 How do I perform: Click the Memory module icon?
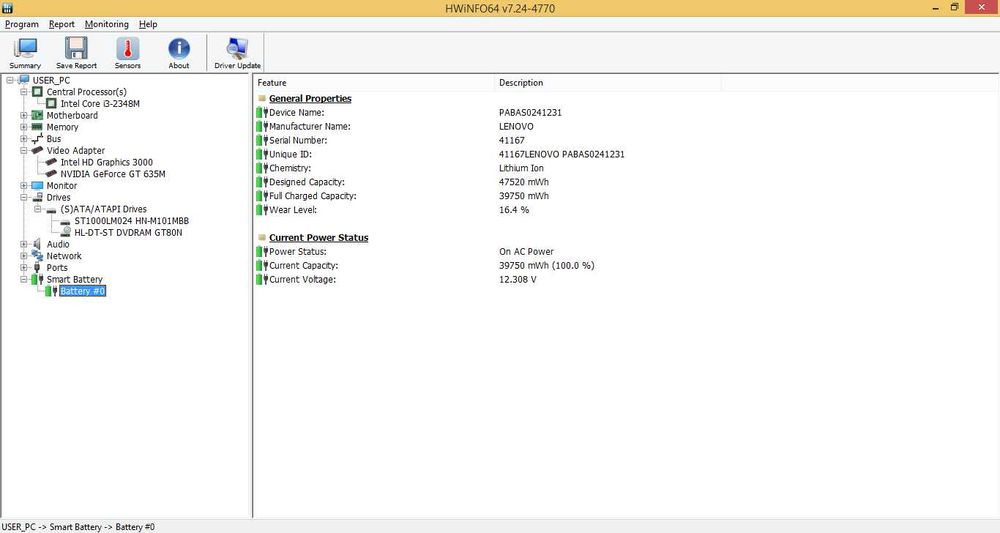pyautogui.click(x=38, y=127)
